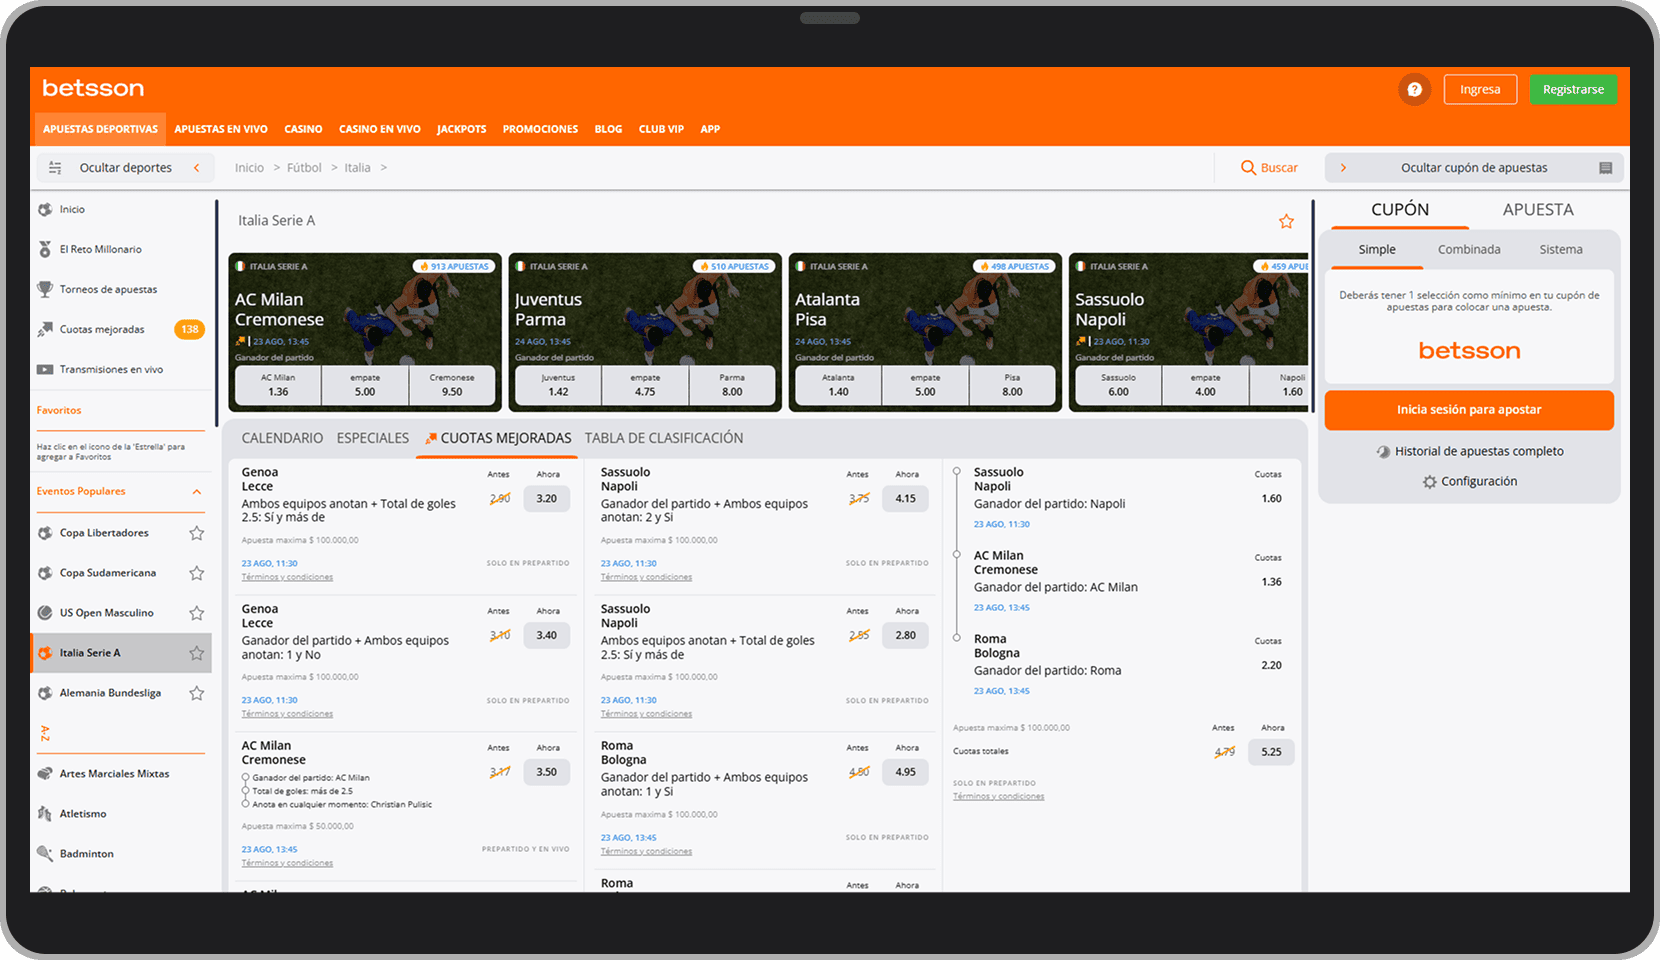This screenshot has height=960, width=1660.
Task: Open Copa Libertadores ball icon
Action: (x=45, y=533)
